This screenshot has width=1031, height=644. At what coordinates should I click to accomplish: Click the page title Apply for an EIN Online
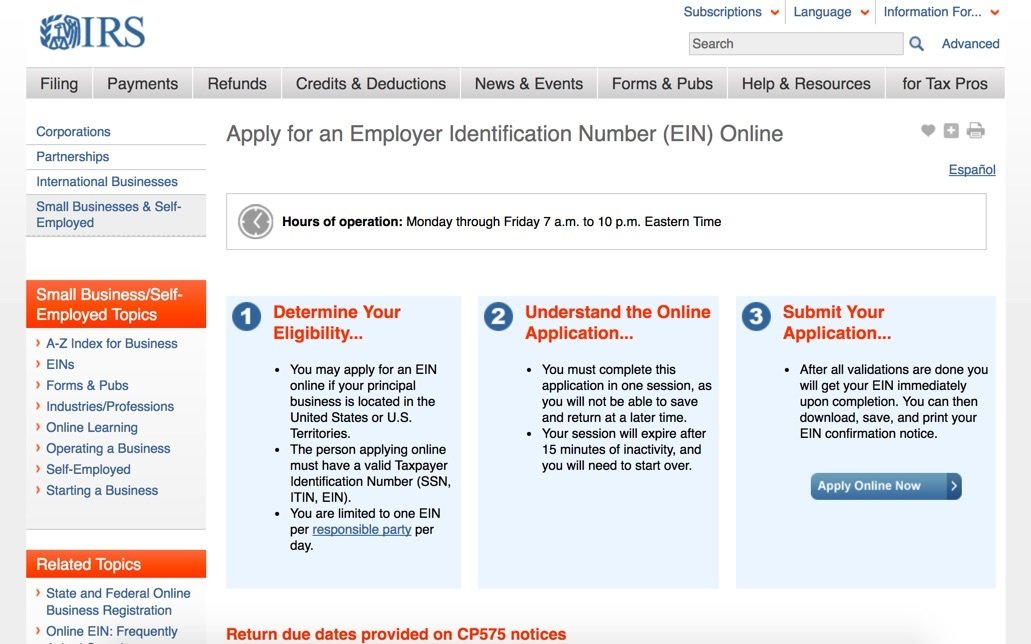pyautogui.click(x=504, y=134)
